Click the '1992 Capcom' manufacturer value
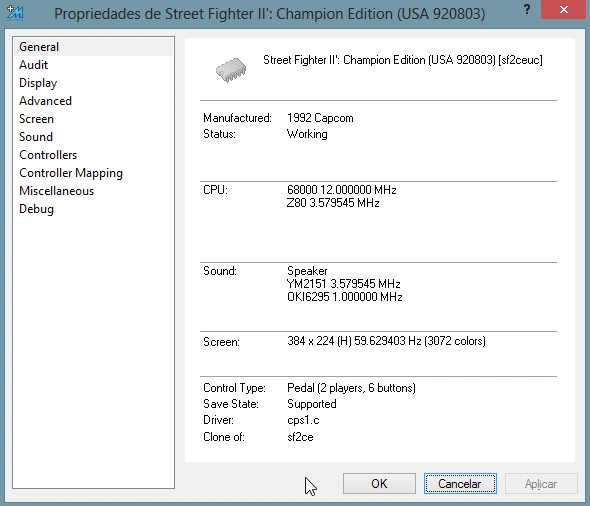The image size is (590, 506). point(320,118)
